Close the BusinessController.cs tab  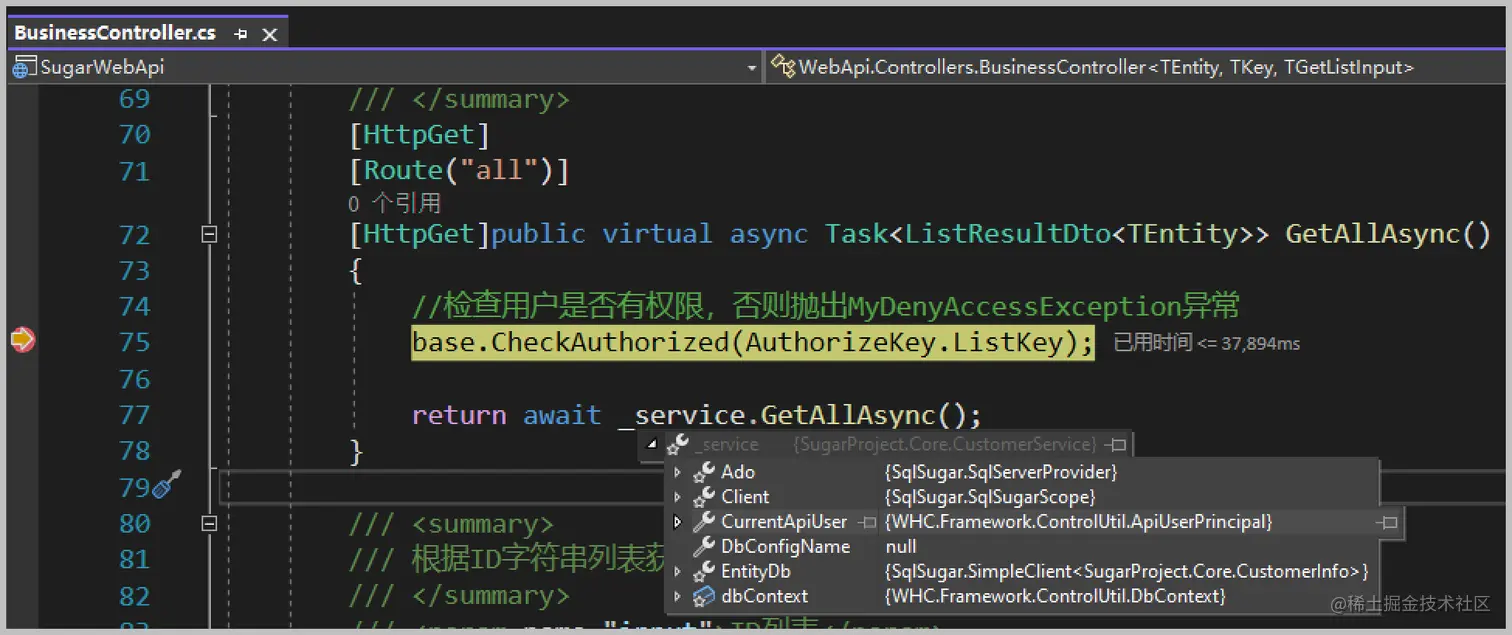tap(269, 34)
